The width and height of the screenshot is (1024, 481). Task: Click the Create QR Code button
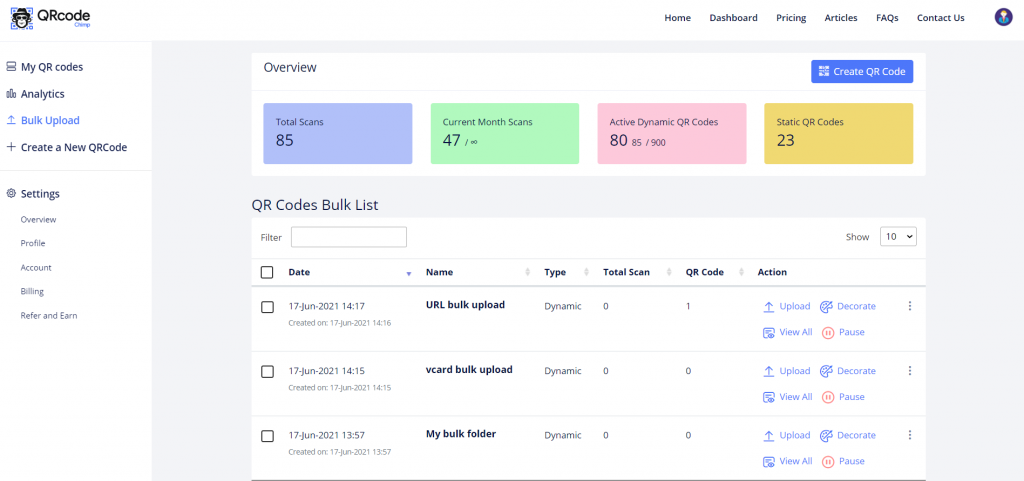[x=861, y=71]
